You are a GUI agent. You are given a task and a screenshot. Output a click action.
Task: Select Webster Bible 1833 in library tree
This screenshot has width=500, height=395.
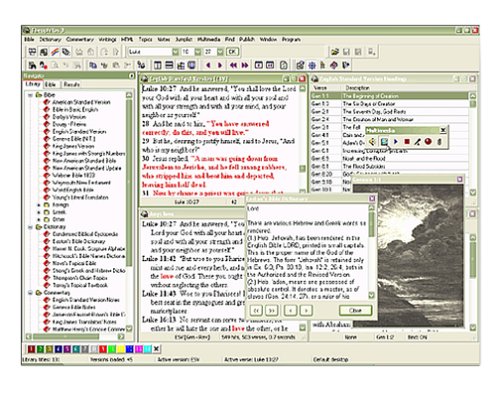[74, 175]
